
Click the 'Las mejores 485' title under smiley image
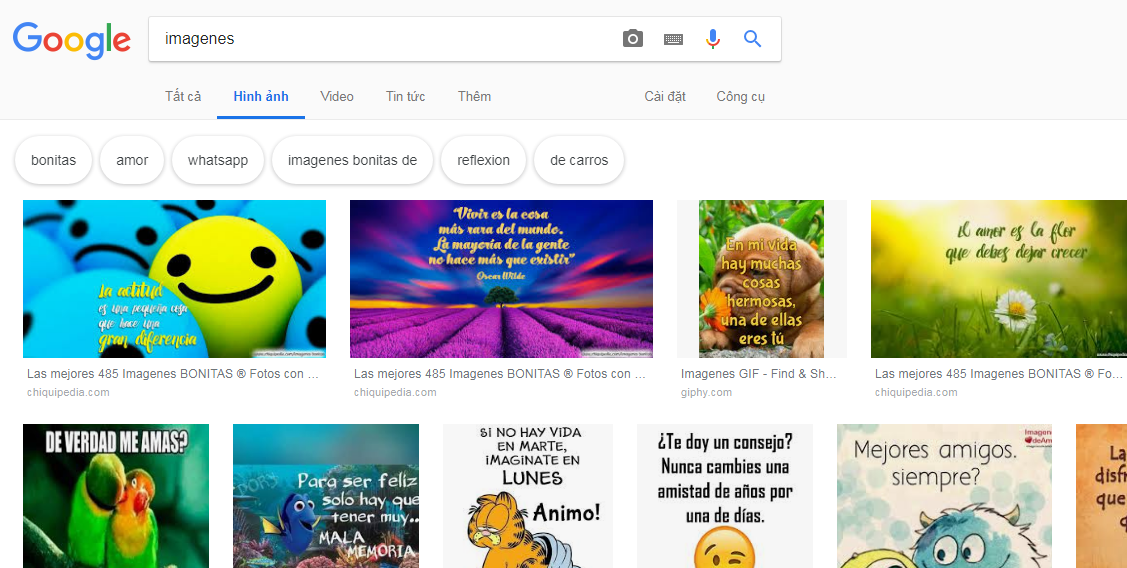click(172, 374)
